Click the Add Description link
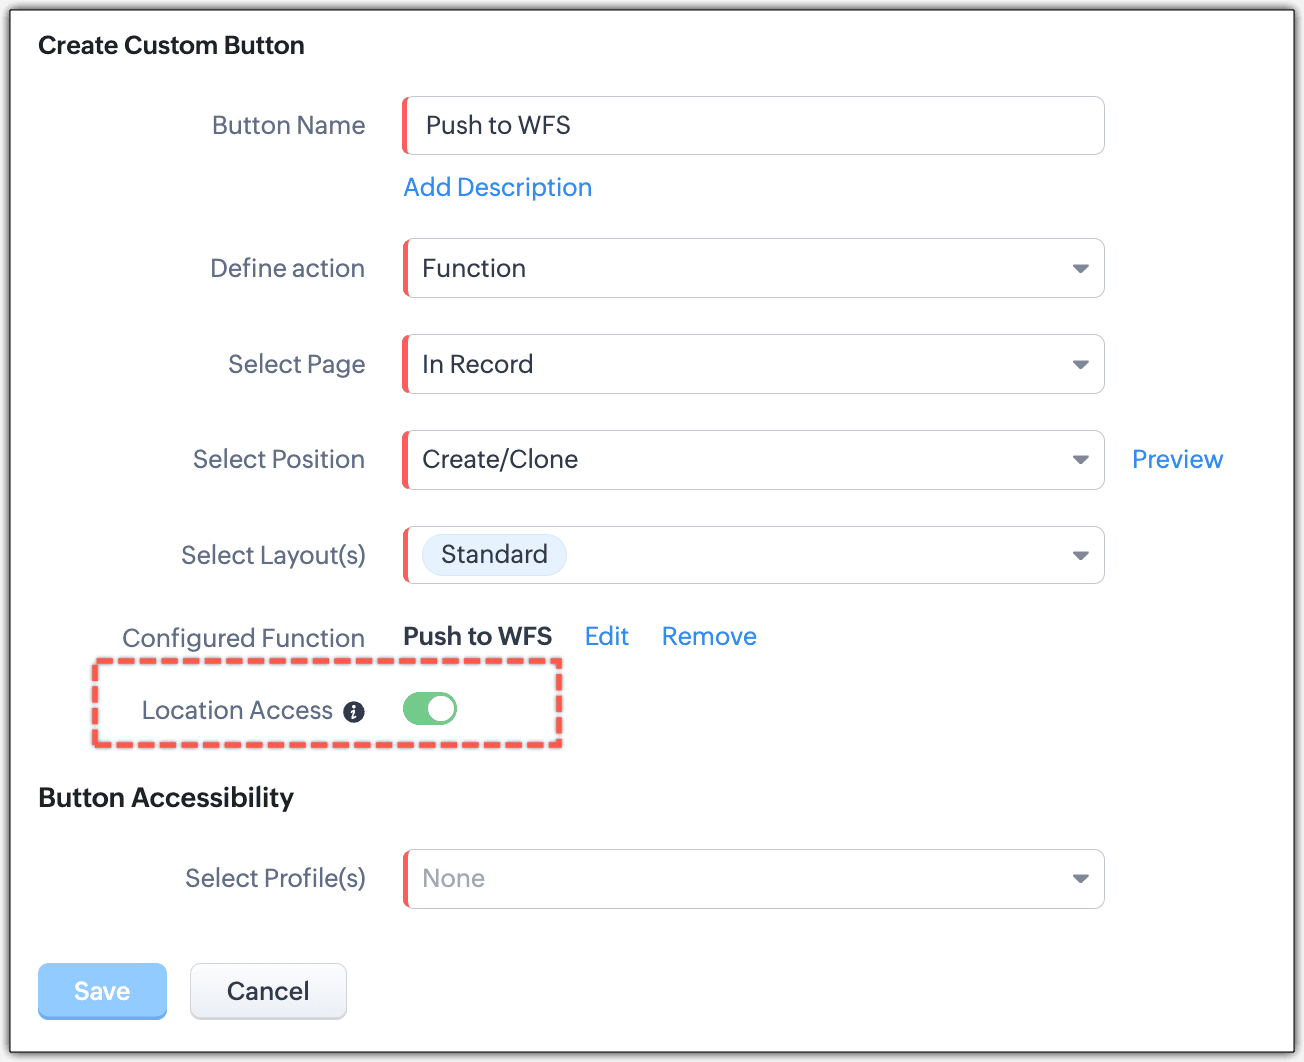1304x1062 pixels. coord(497,188)
